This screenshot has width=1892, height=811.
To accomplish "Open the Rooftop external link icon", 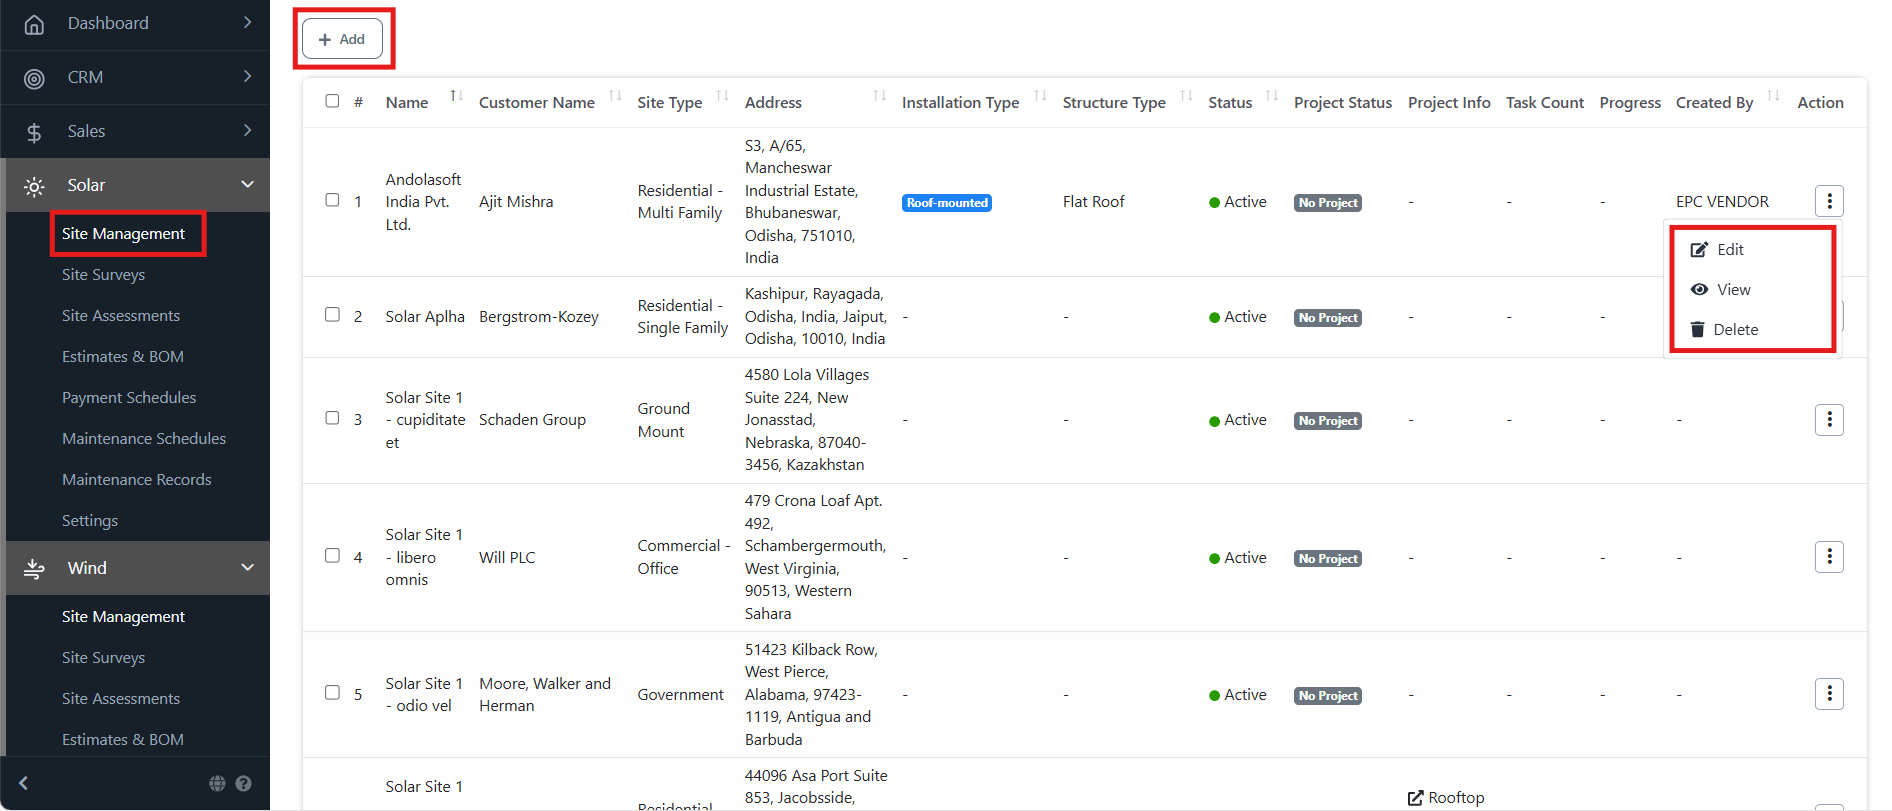I will [1415, 798].
